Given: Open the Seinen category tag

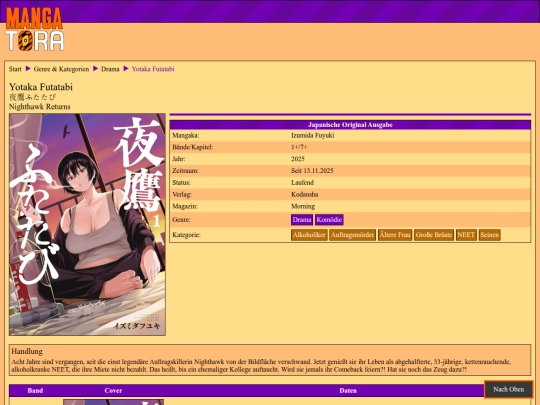Looking at the screenshot, I should [489, 235].
